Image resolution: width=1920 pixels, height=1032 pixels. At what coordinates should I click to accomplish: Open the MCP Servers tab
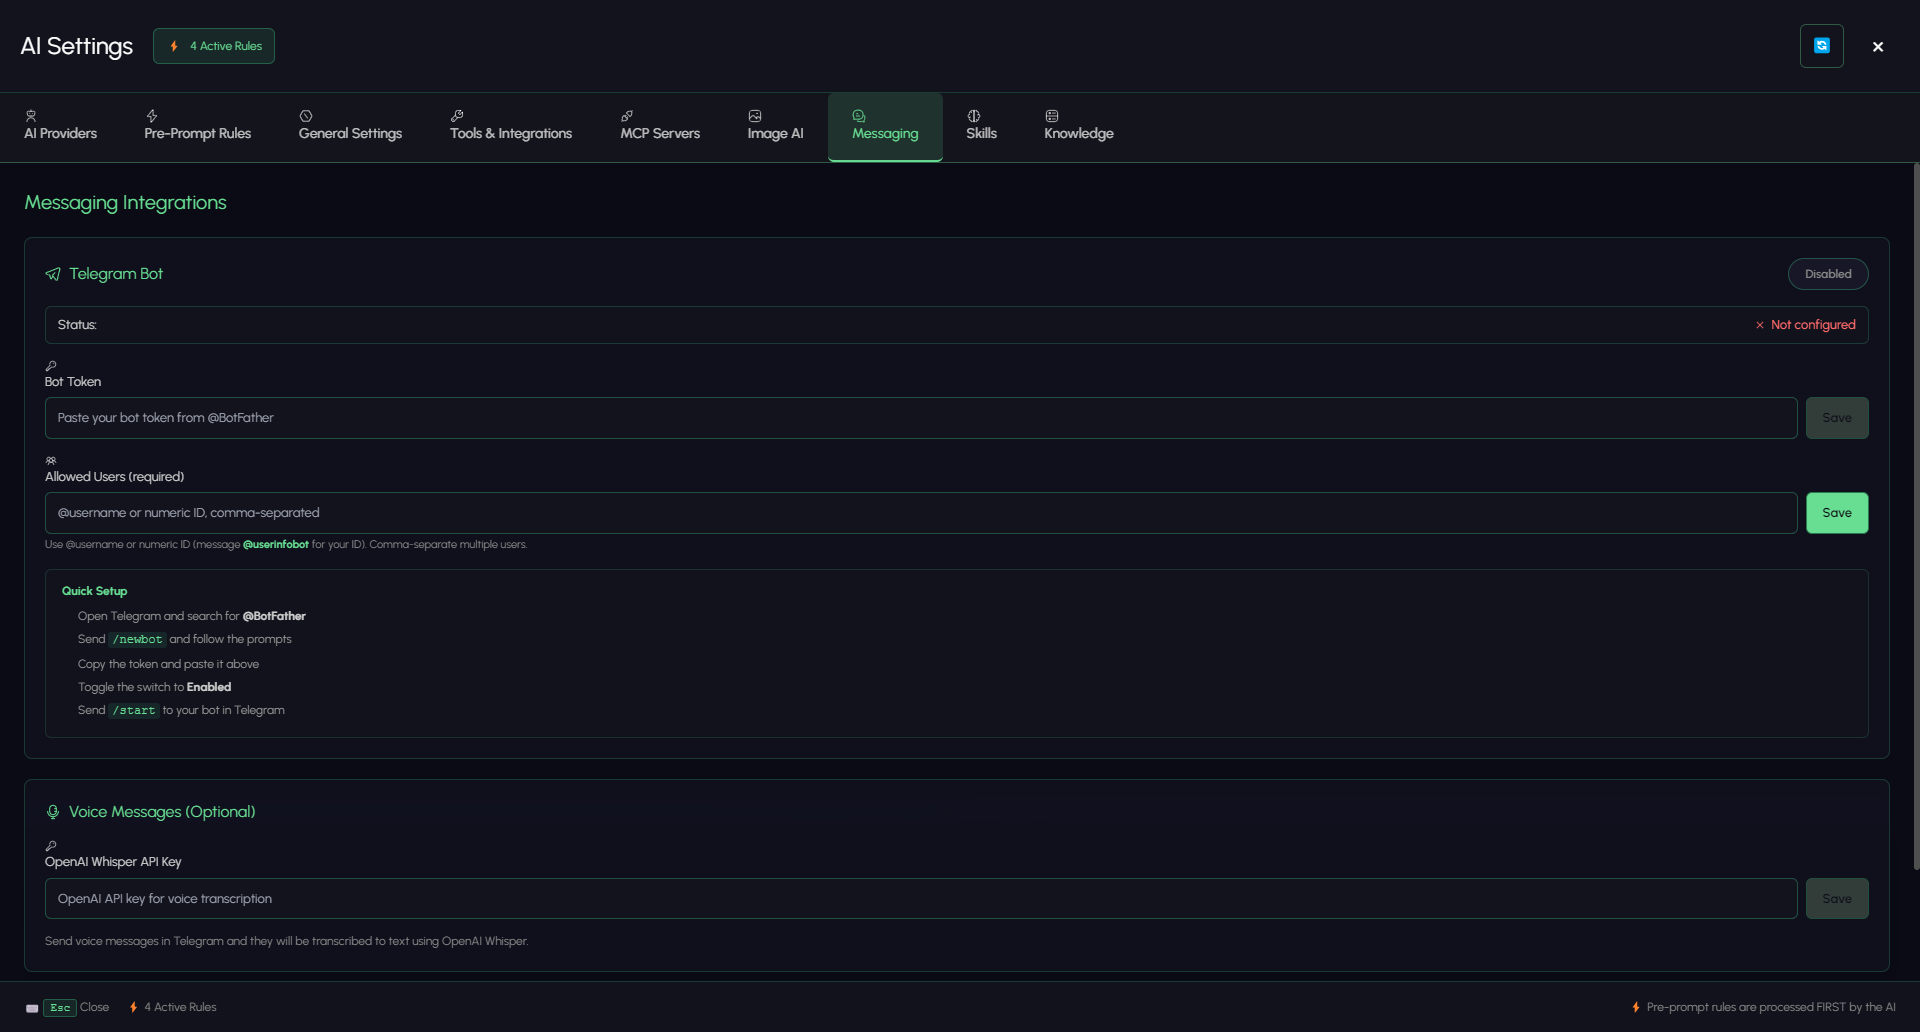click(660, 126)
